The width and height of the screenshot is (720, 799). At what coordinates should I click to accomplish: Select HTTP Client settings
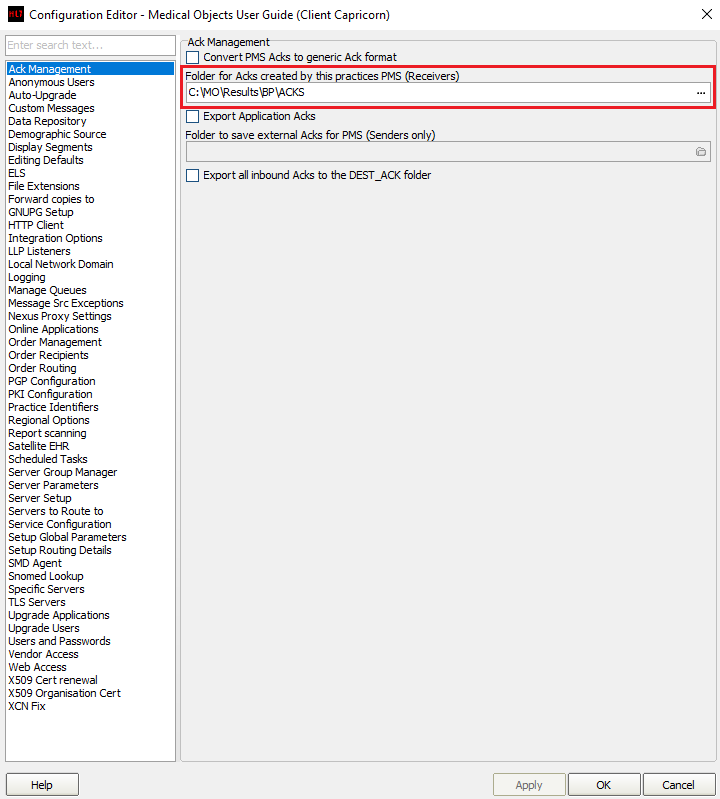36,225
